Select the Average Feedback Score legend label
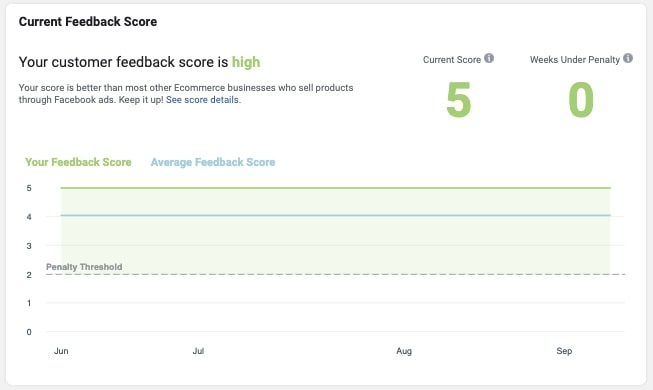653x390 pixels. pyautogui.click(x=213, y=162)
